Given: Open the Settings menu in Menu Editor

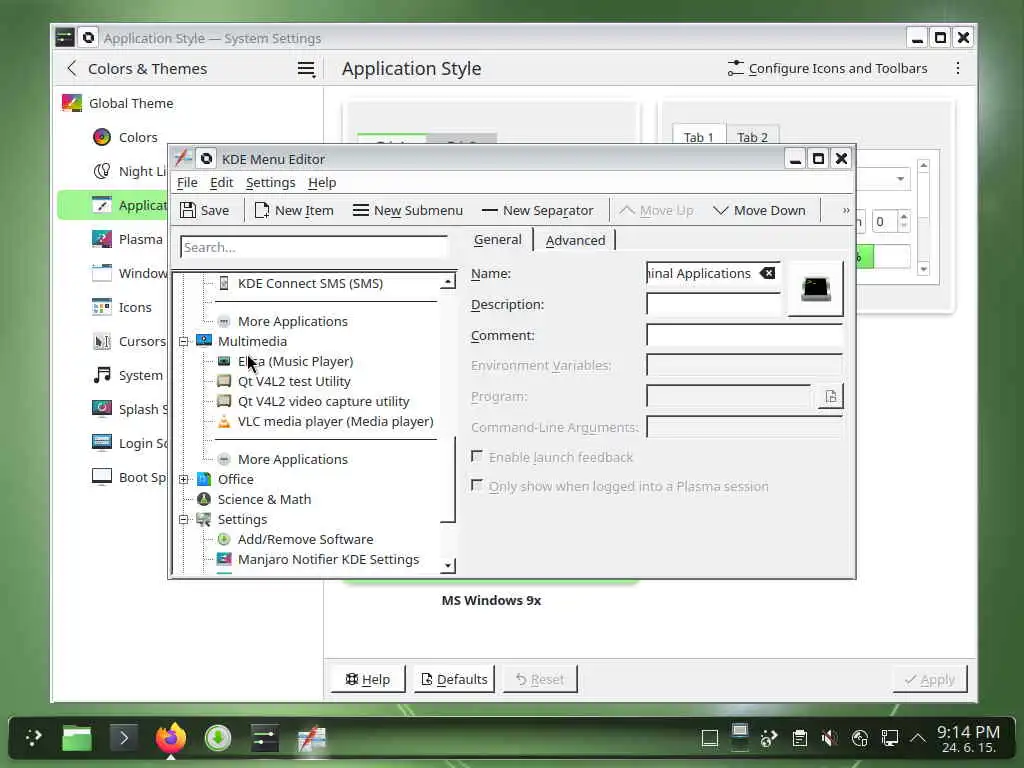Looking at the screenshot, I should (x=270, y=183).
